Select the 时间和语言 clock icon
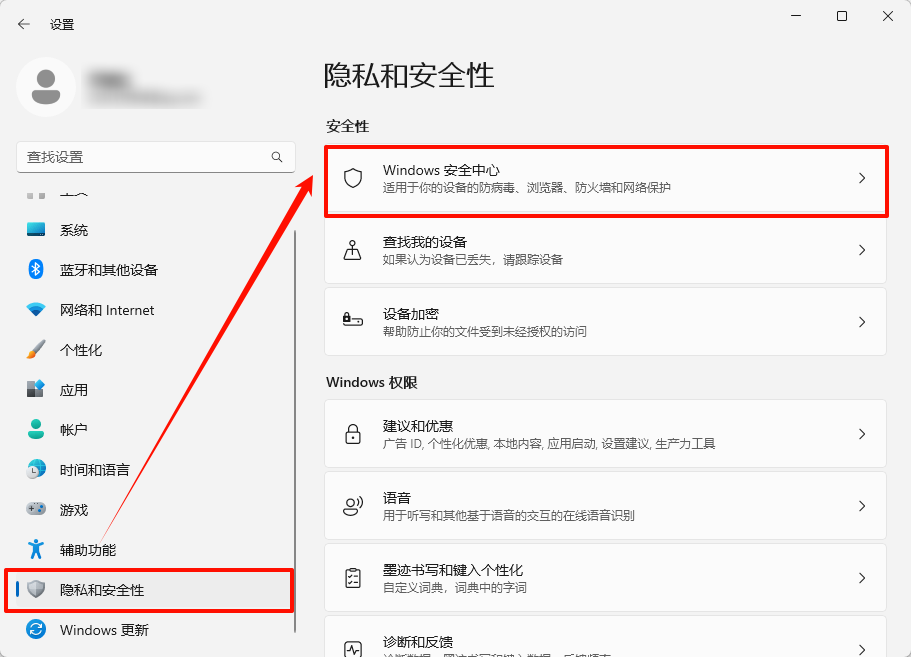This screenshot has width=911, height=657. [34, 469]
